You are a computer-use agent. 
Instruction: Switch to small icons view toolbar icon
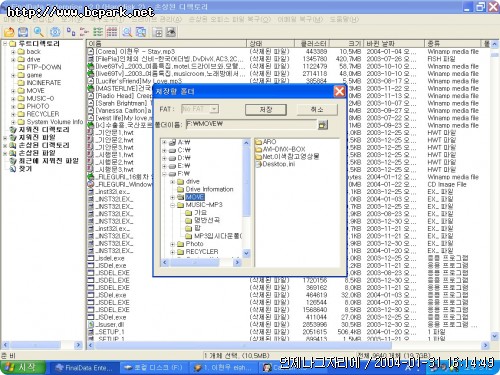click(x=84, y=32)
